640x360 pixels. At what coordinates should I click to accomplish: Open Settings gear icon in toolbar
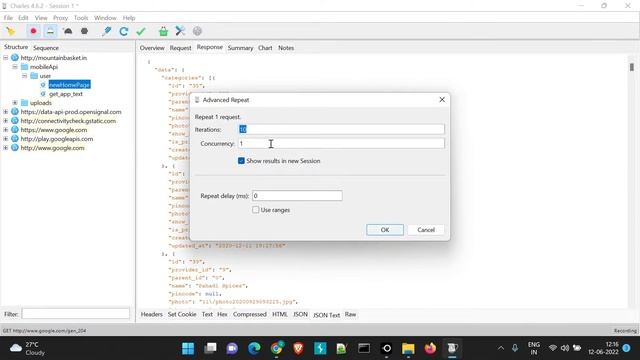click(197, 31)
